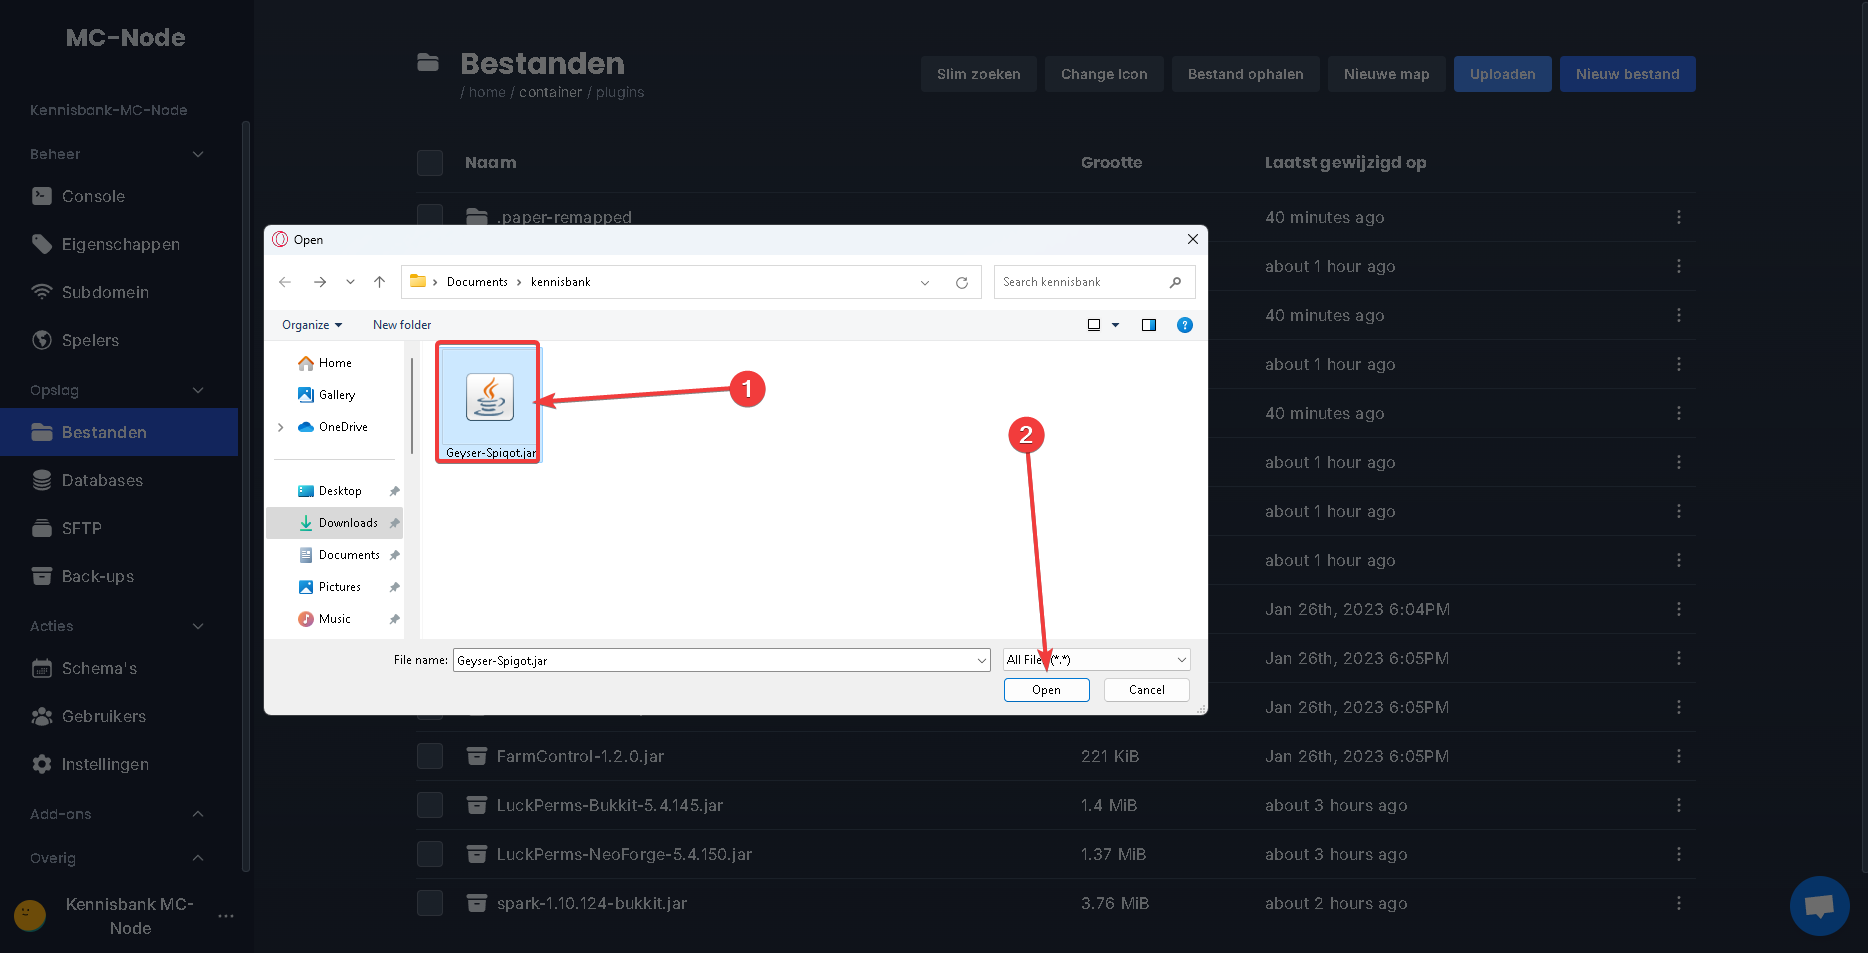Toggle the select-all checkbox beside Naam
The height and width of the screenshot is (953, 1868).
click(430, 163)
